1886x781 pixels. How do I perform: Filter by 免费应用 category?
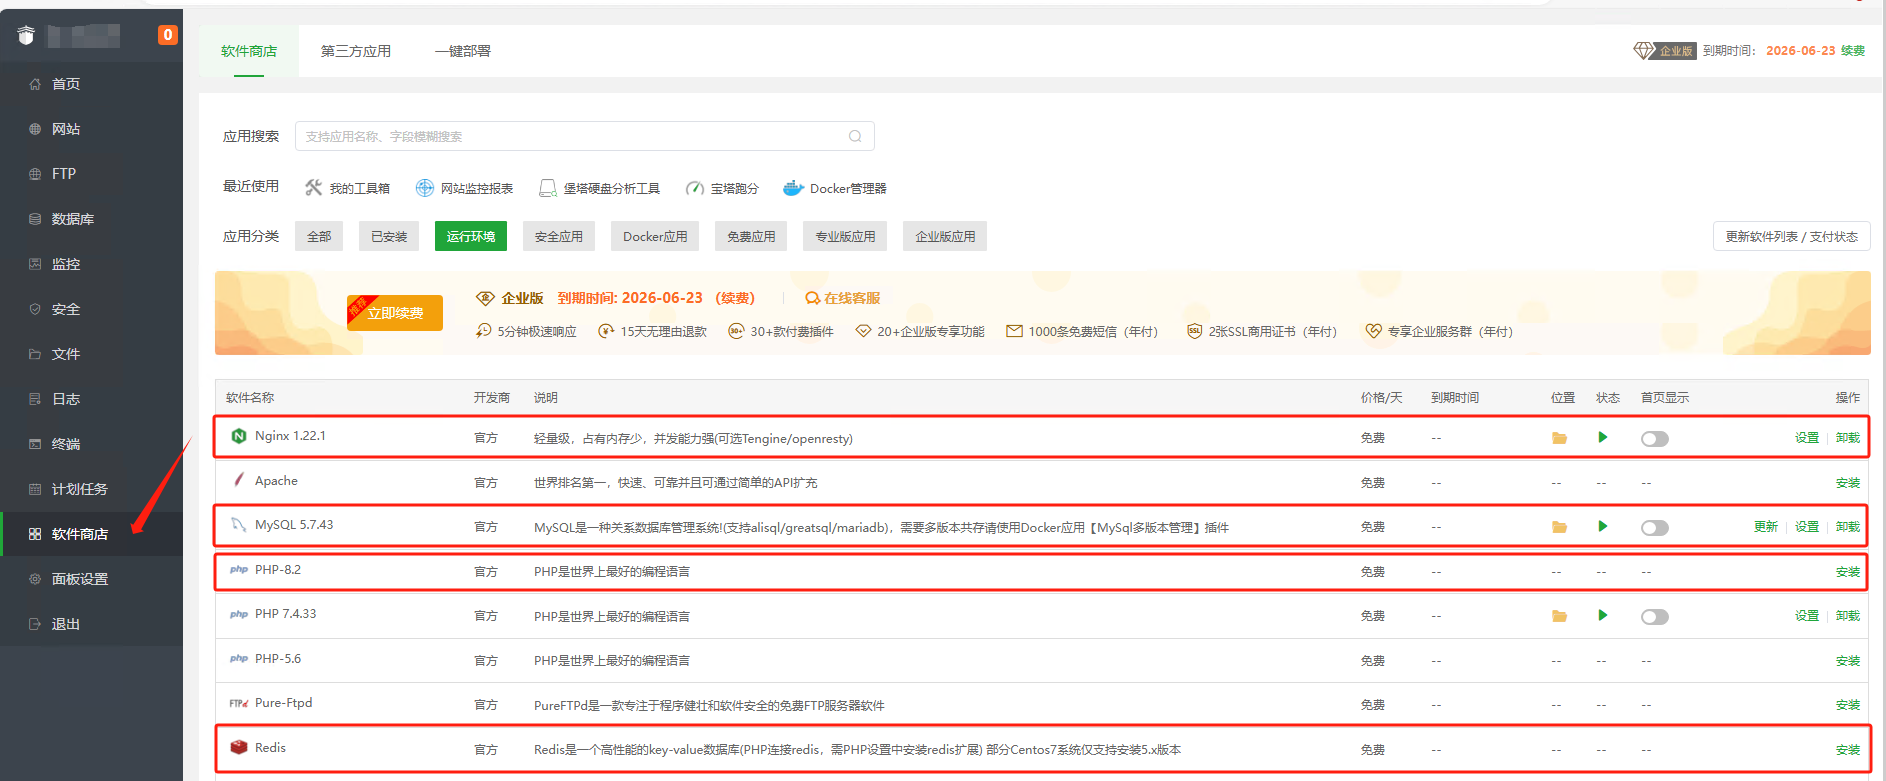(751, 236)
